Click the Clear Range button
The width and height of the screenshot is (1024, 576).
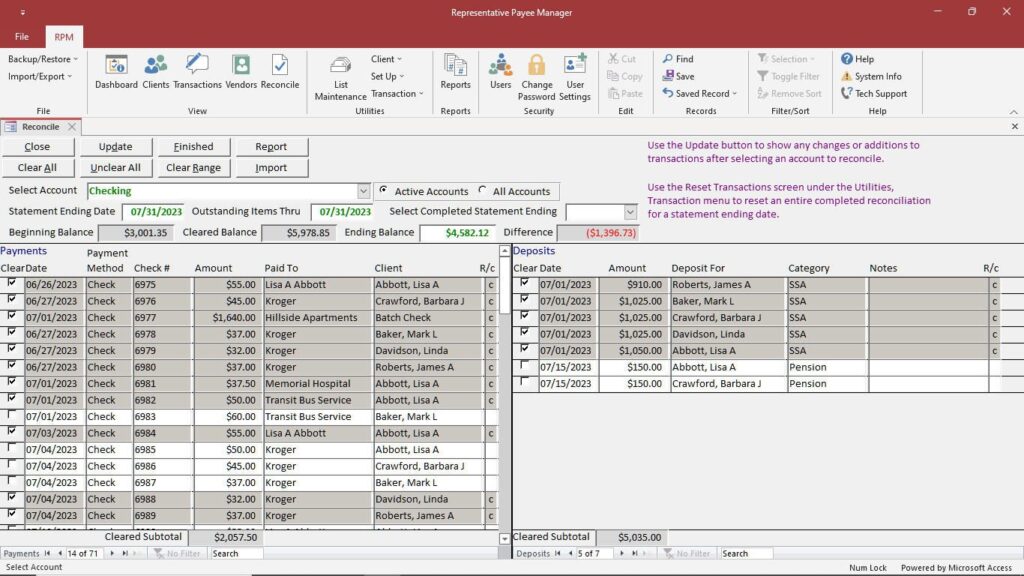coord(193,167)
